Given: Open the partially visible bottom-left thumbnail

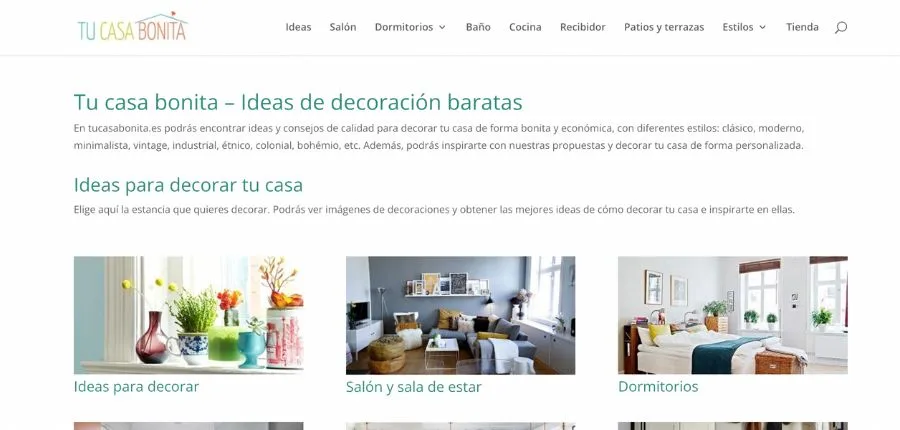Looking at the screenshot, I should pyautogui.click(x=188, y=426).
